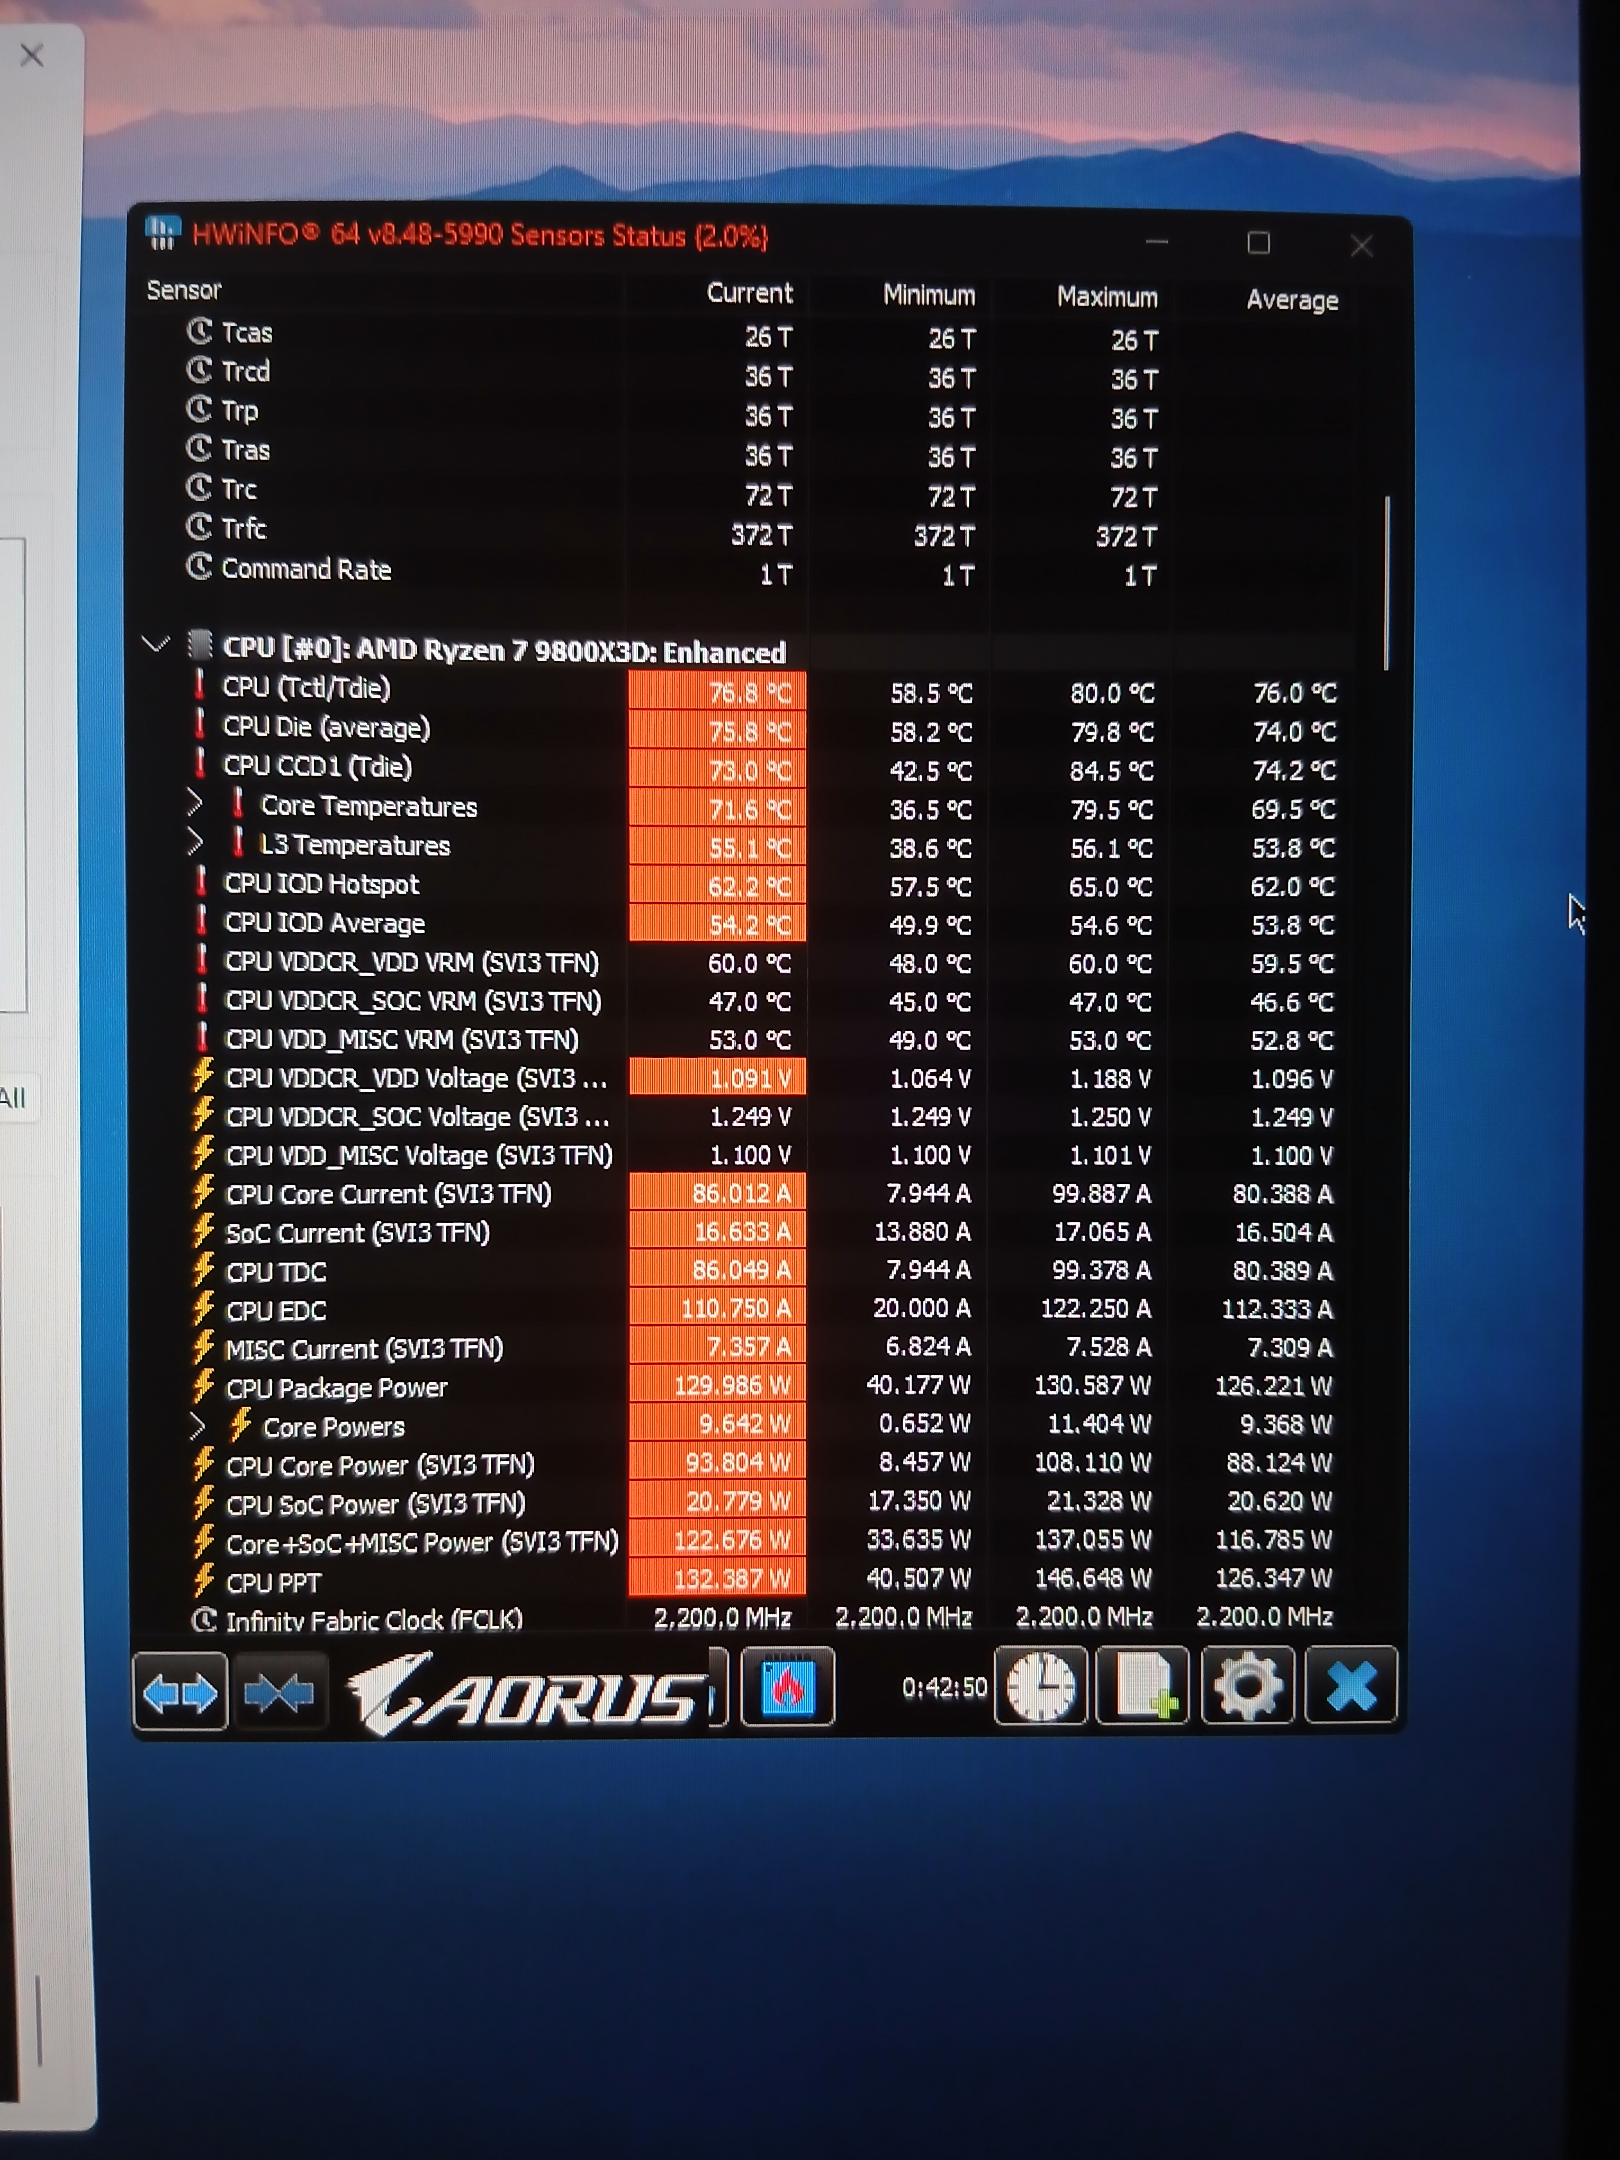1620x2160 pixels.
Task: Select the MISC Current (SVI3 TFN) row
Action: (765, 1348)
